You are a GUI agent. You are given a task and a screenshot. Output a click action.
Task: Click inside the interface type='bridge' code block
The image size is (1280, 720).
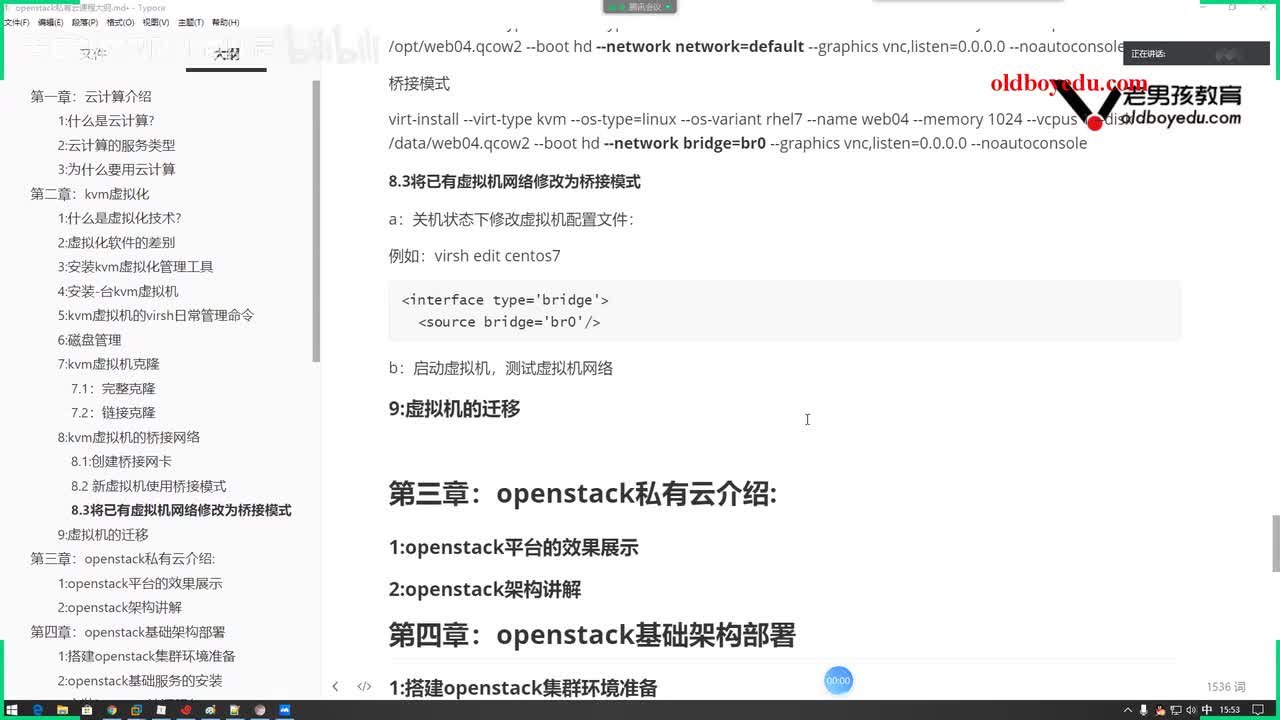(x=785, y=310)
